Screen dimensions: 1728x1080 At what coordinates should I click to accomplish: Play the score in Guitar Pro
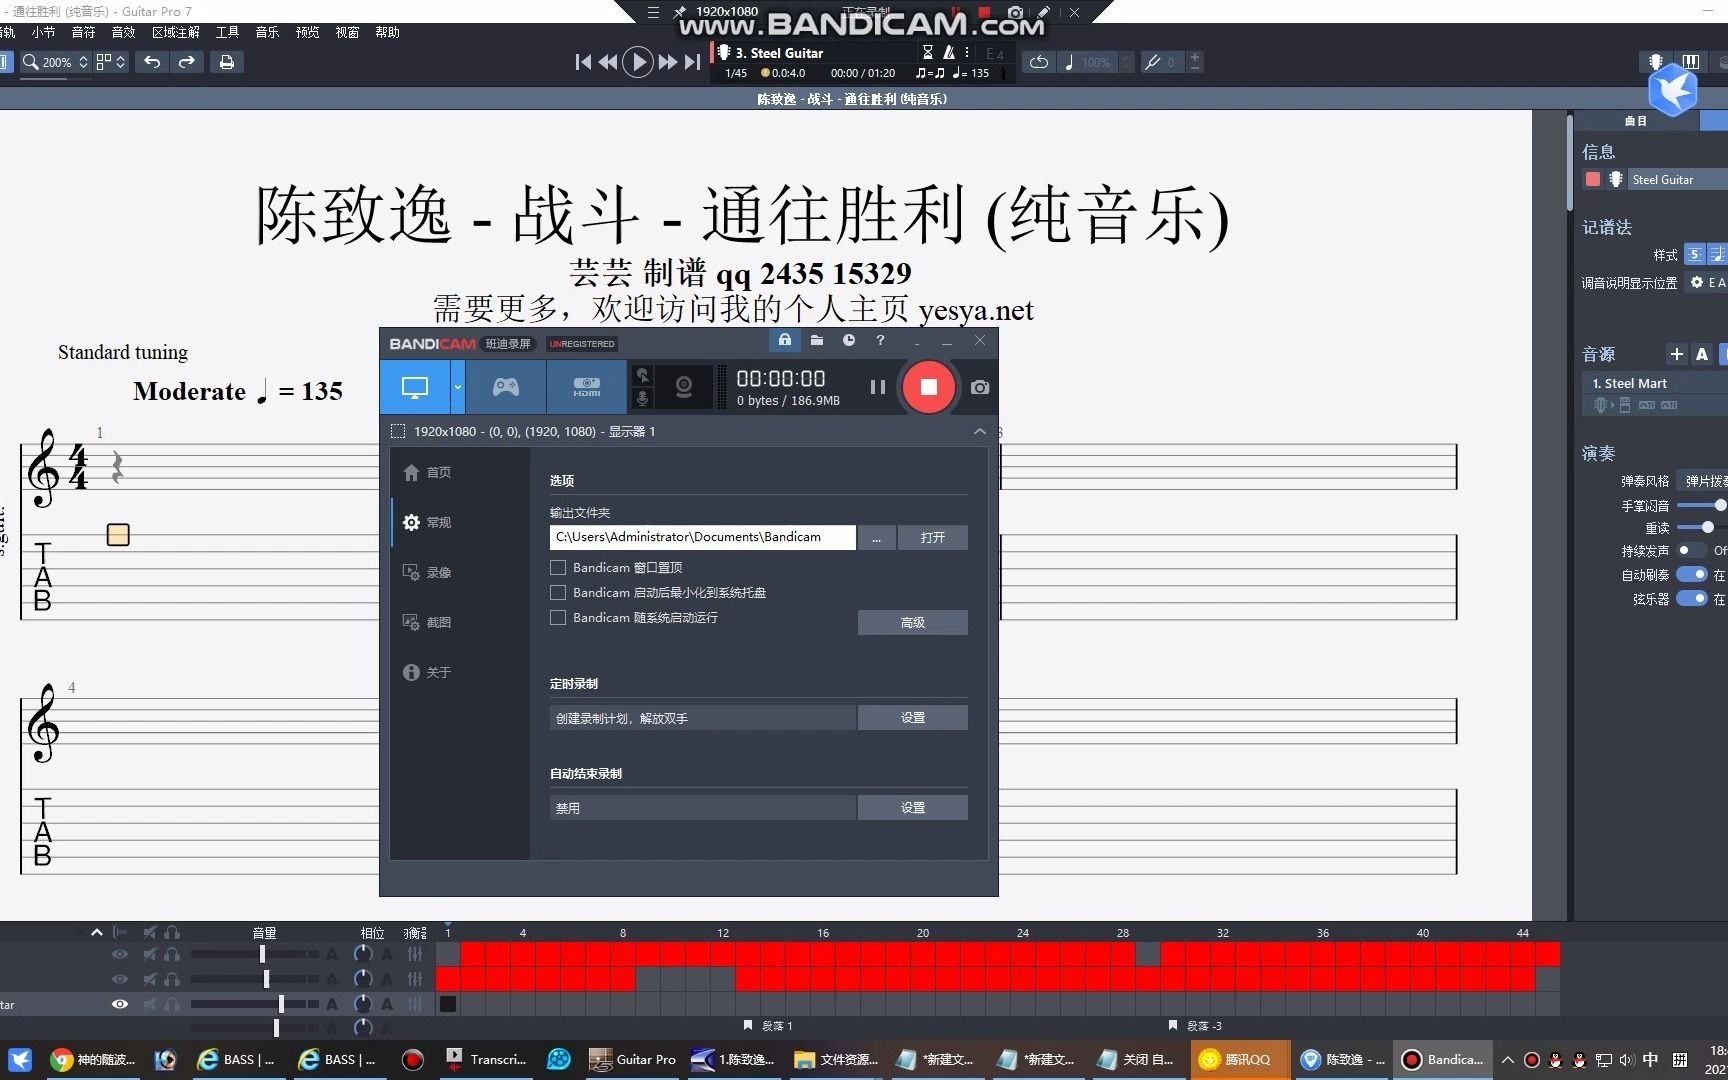tap(637, 62)
